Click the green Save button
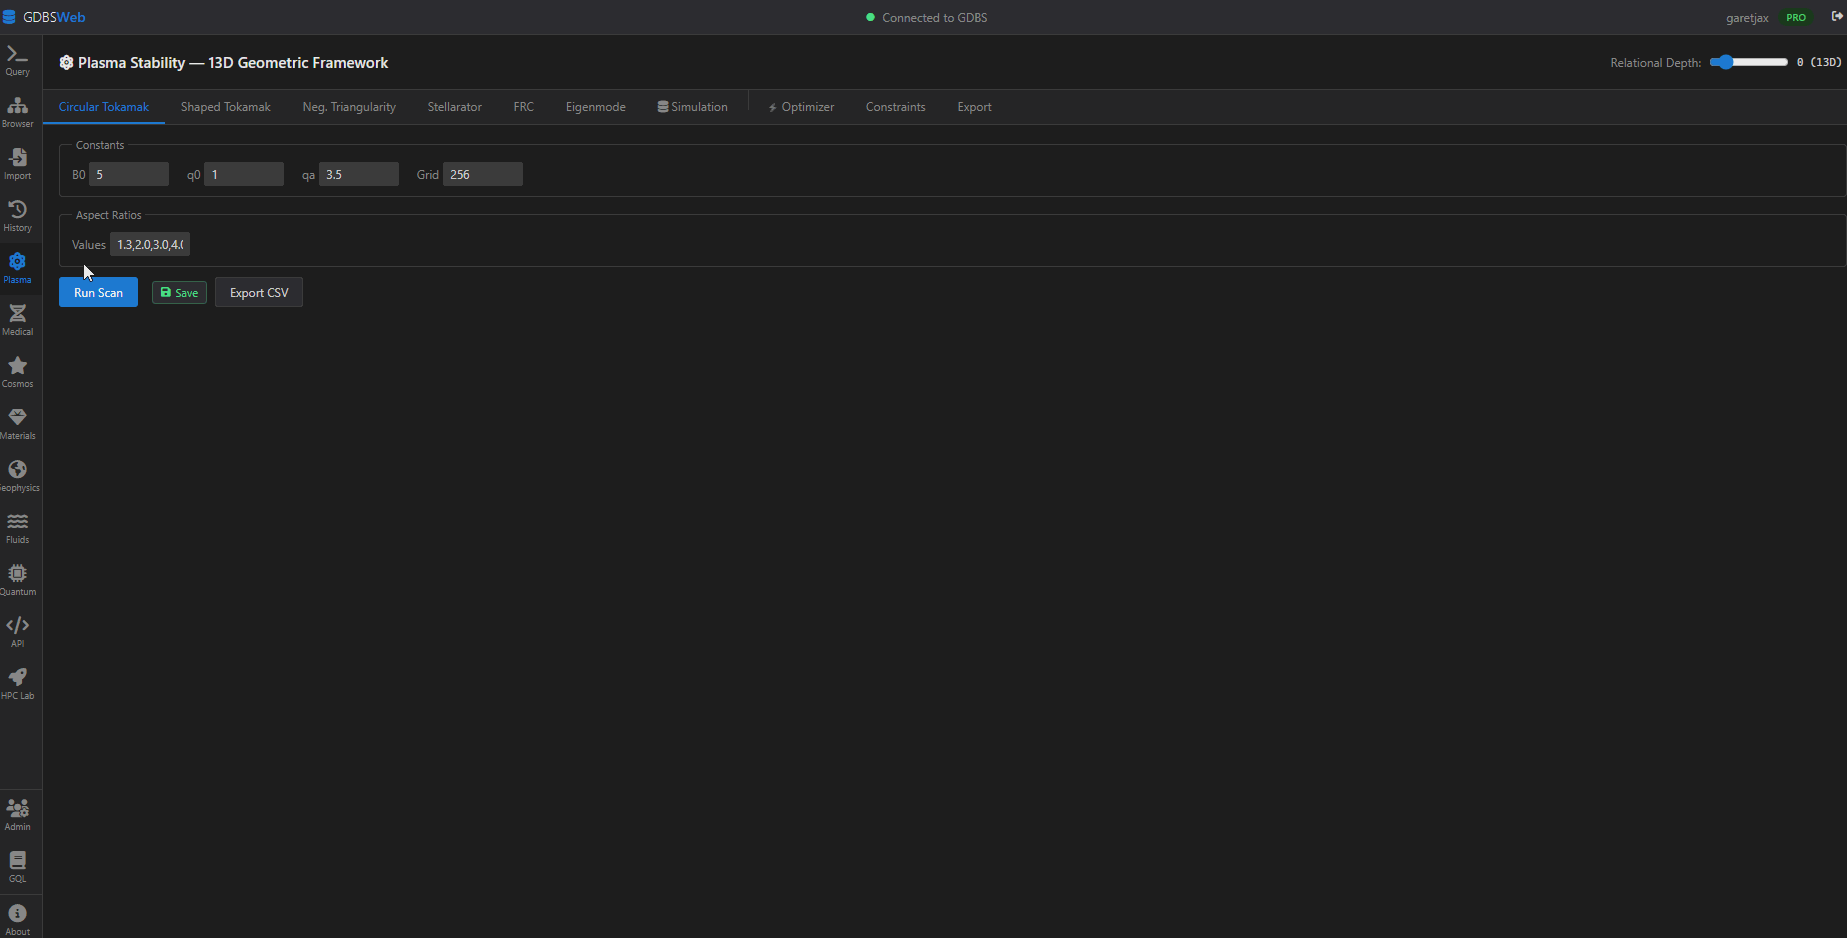1847x938 pixels. [x=179, y=293]
